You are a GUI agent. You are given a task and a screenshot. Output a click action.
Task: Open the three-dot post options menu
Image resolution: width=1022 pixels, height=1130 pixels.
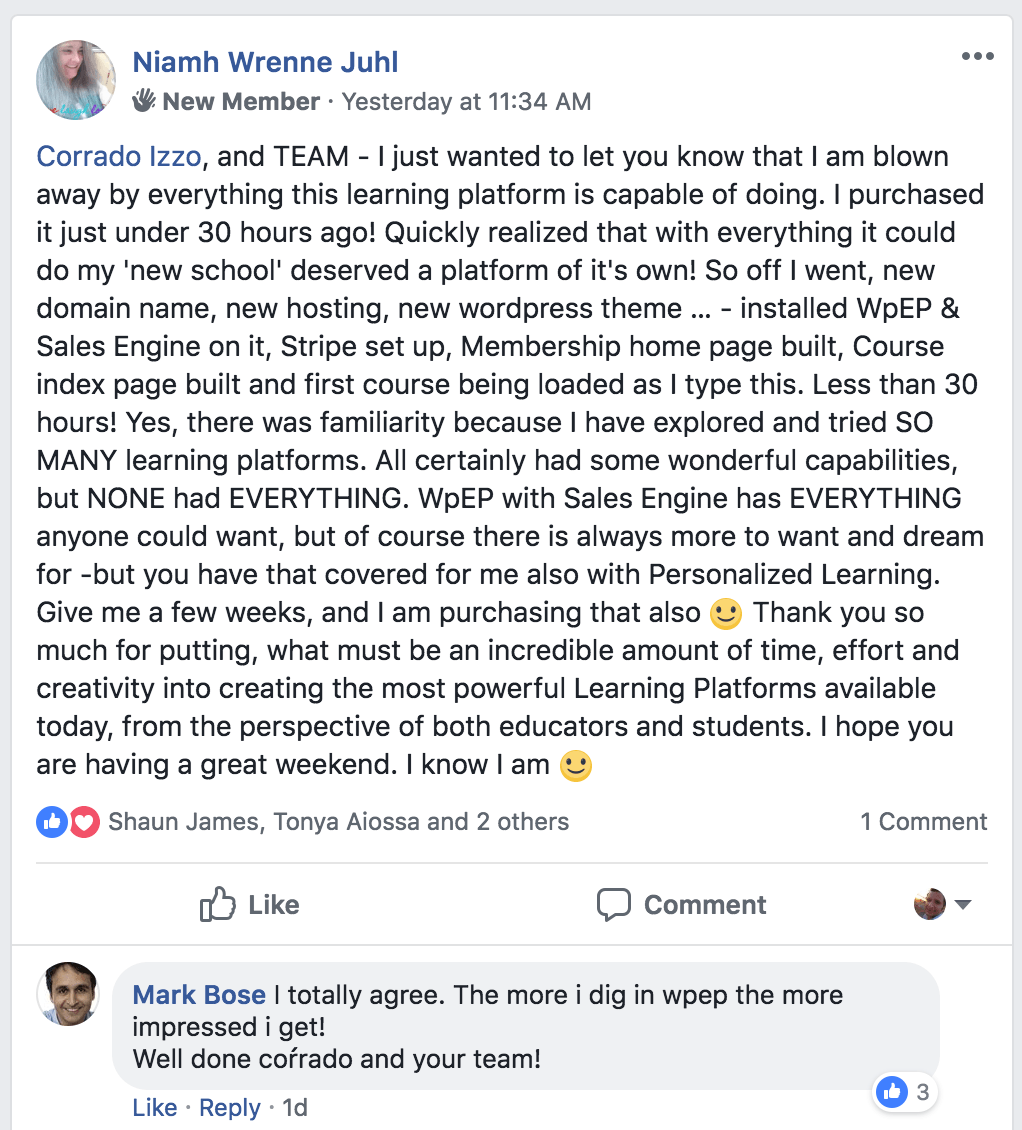pos(977,56)
